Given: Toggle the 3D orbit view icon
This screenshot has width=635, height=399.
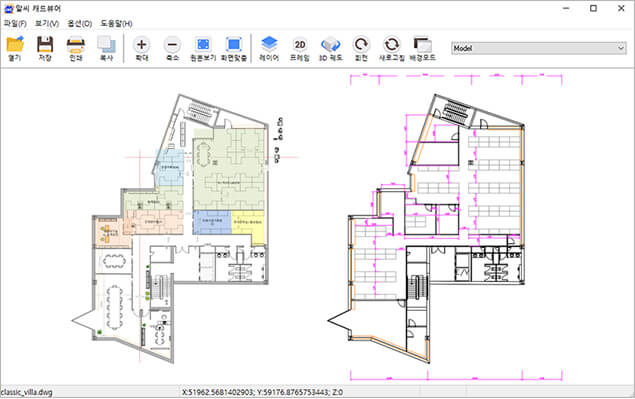Looking at the screenshot, I should [x=331, y=45].
